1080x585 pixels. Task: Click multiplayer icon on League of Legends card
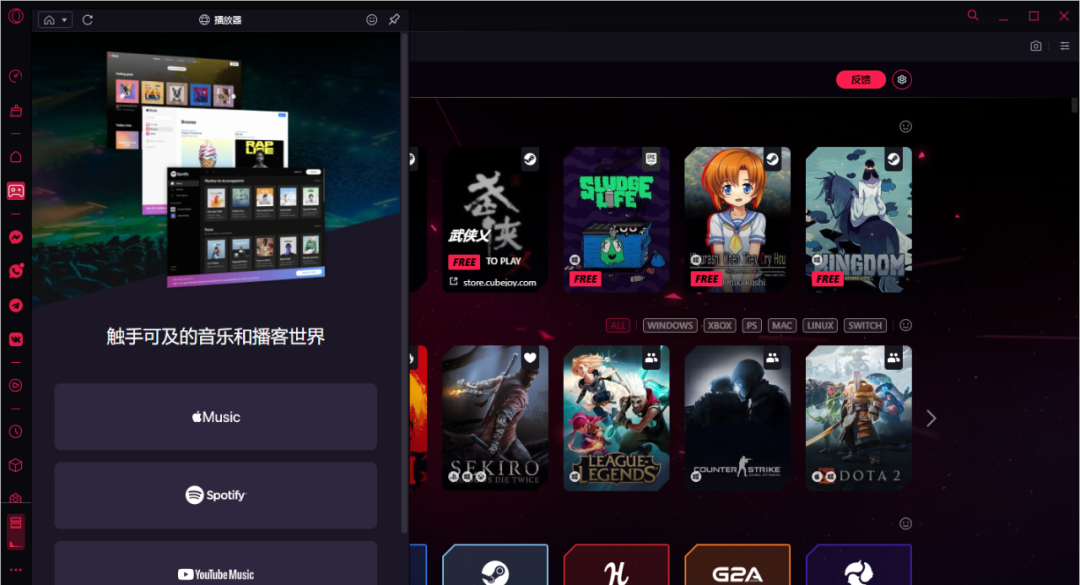pyautogui.click(x=651, y=358)
